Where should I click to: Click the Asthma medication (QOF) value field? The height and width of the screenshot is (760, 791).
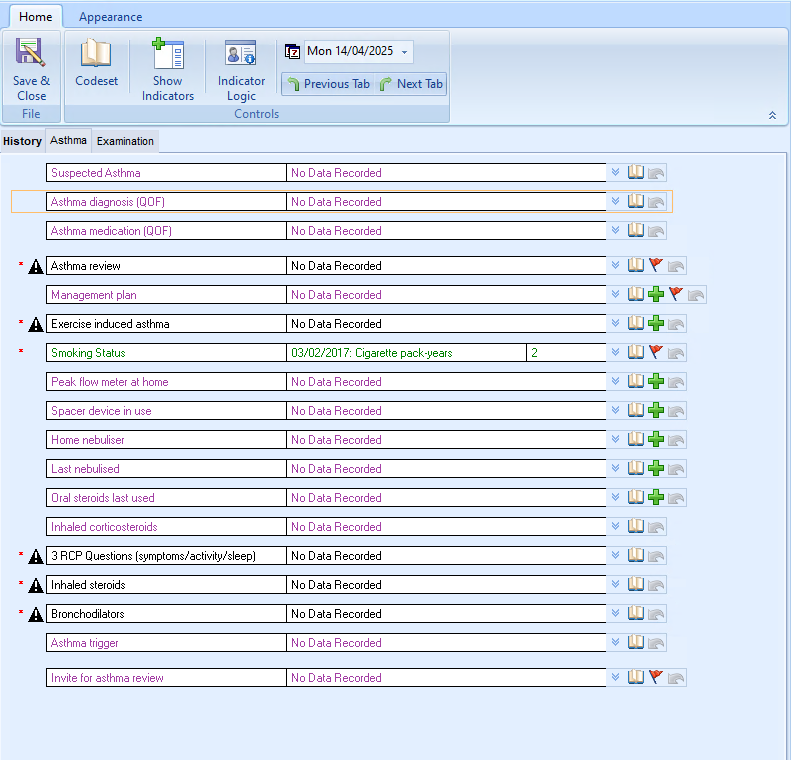coord(446,231)
